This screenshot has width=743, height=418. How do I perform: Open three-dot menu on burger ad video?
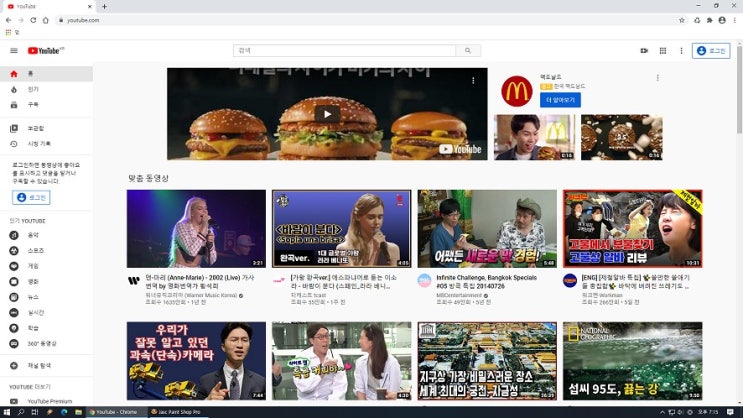[x=473, y=81]
